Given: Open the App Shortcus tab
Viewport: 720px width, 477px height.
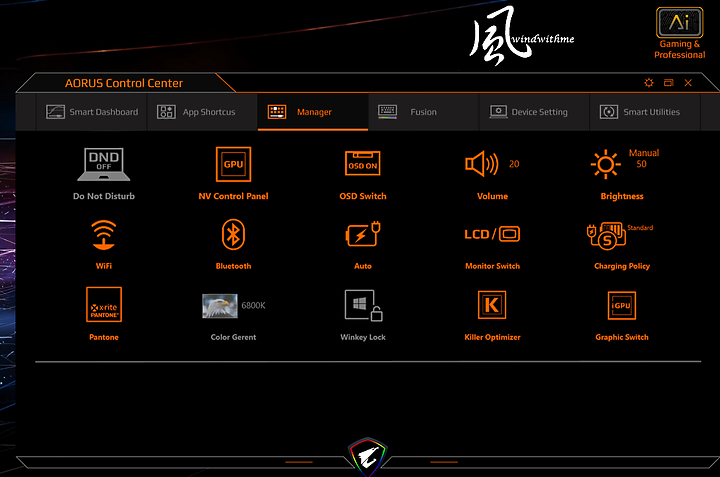Looking at the screenshot, I should 202,112.
